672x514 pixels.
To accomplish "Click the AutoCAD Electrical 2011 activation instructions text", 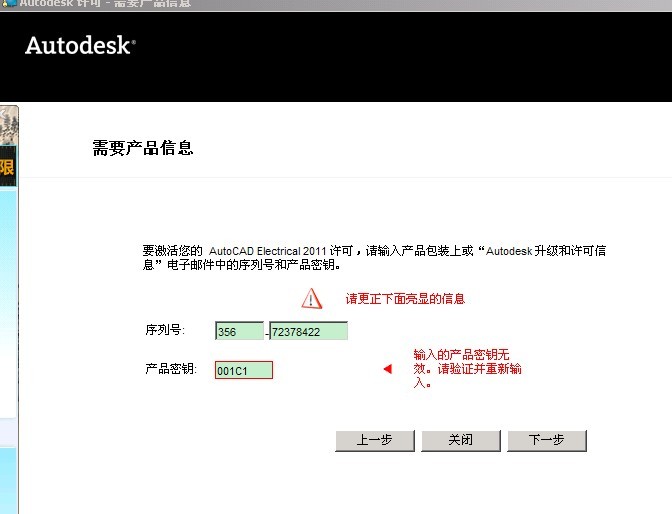I will [x=373, y=258].
